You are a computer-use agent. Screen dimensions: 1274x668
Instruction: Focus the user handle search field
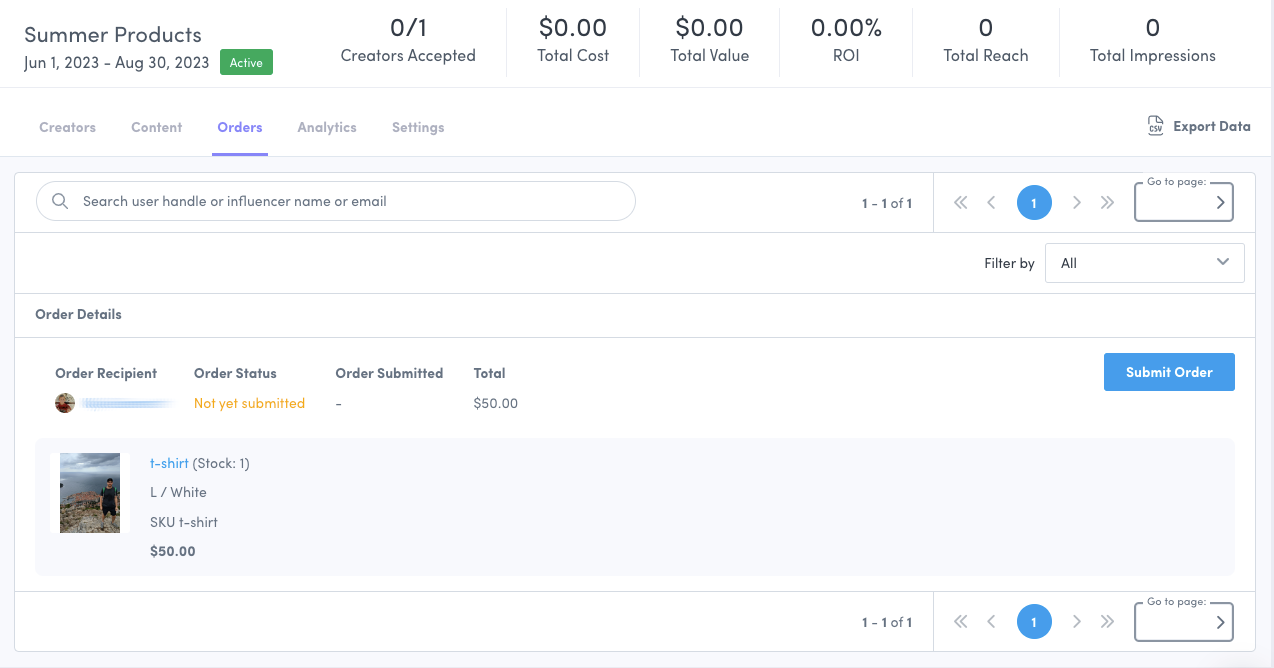(x=350, y=201)
